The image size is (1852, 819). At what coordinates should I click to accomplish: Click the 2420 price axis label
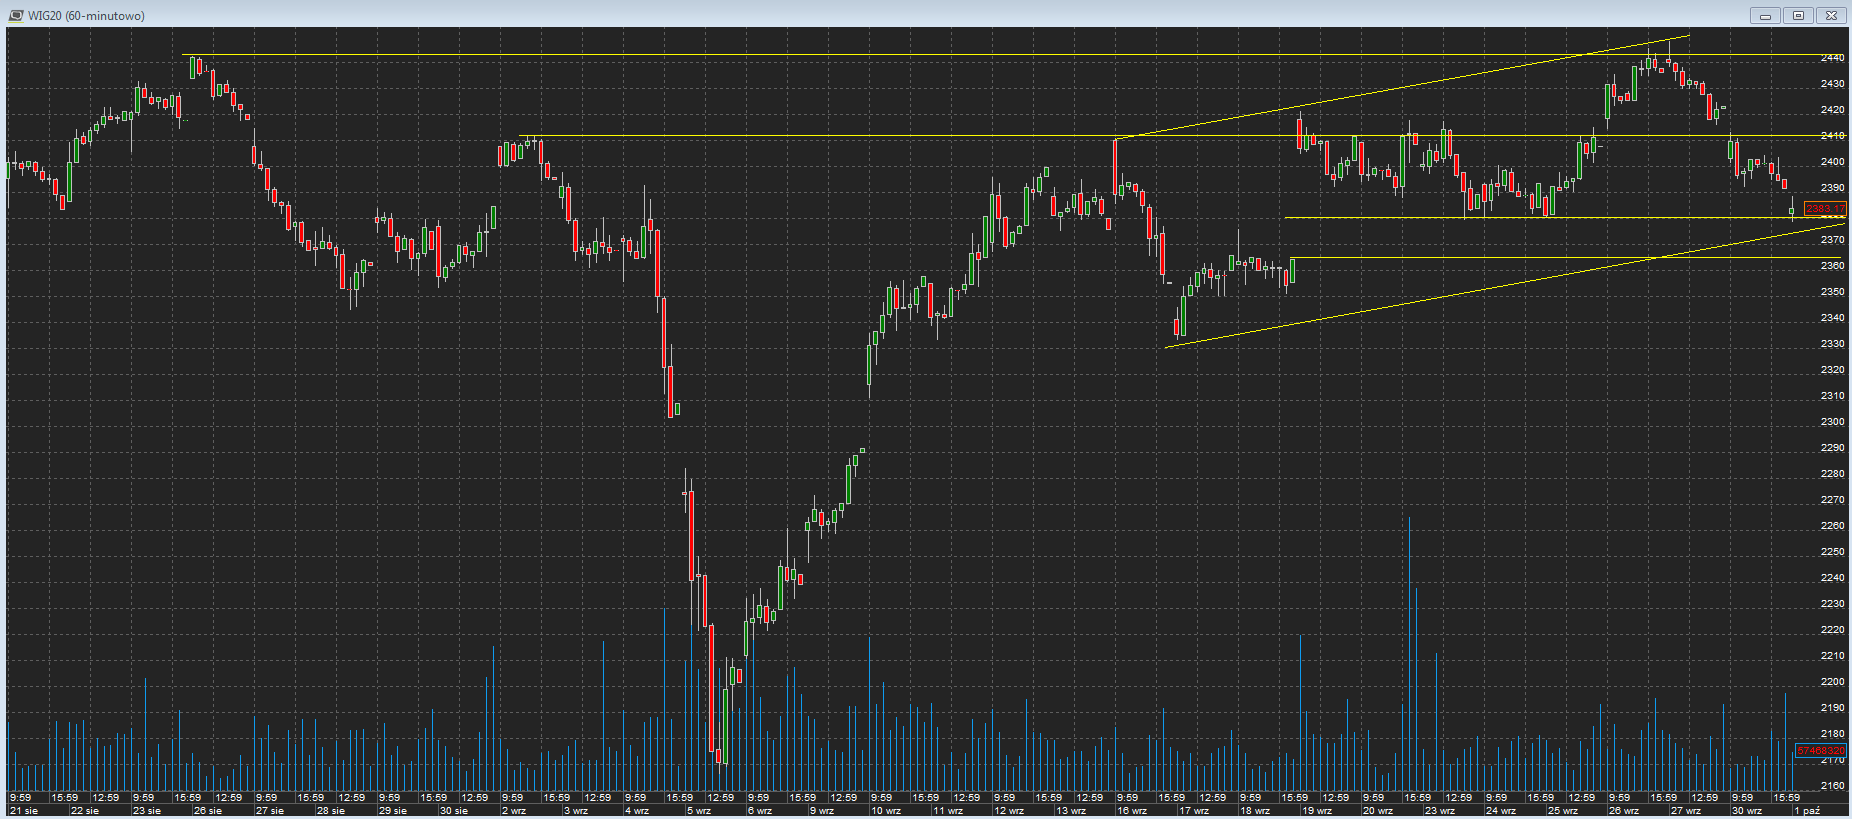pos(1833,110)
